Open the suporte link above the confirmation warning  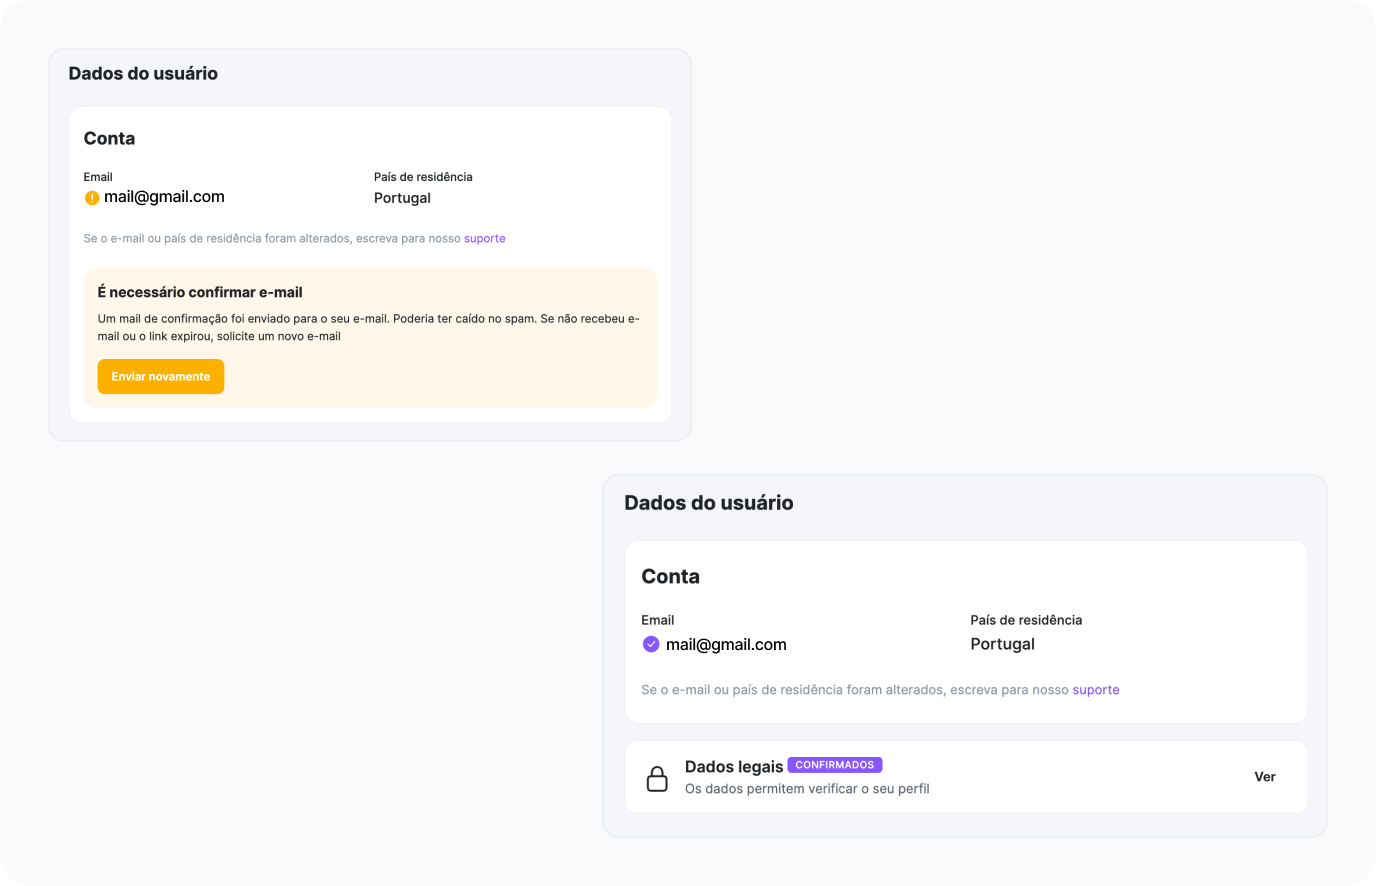pos(484,239)
